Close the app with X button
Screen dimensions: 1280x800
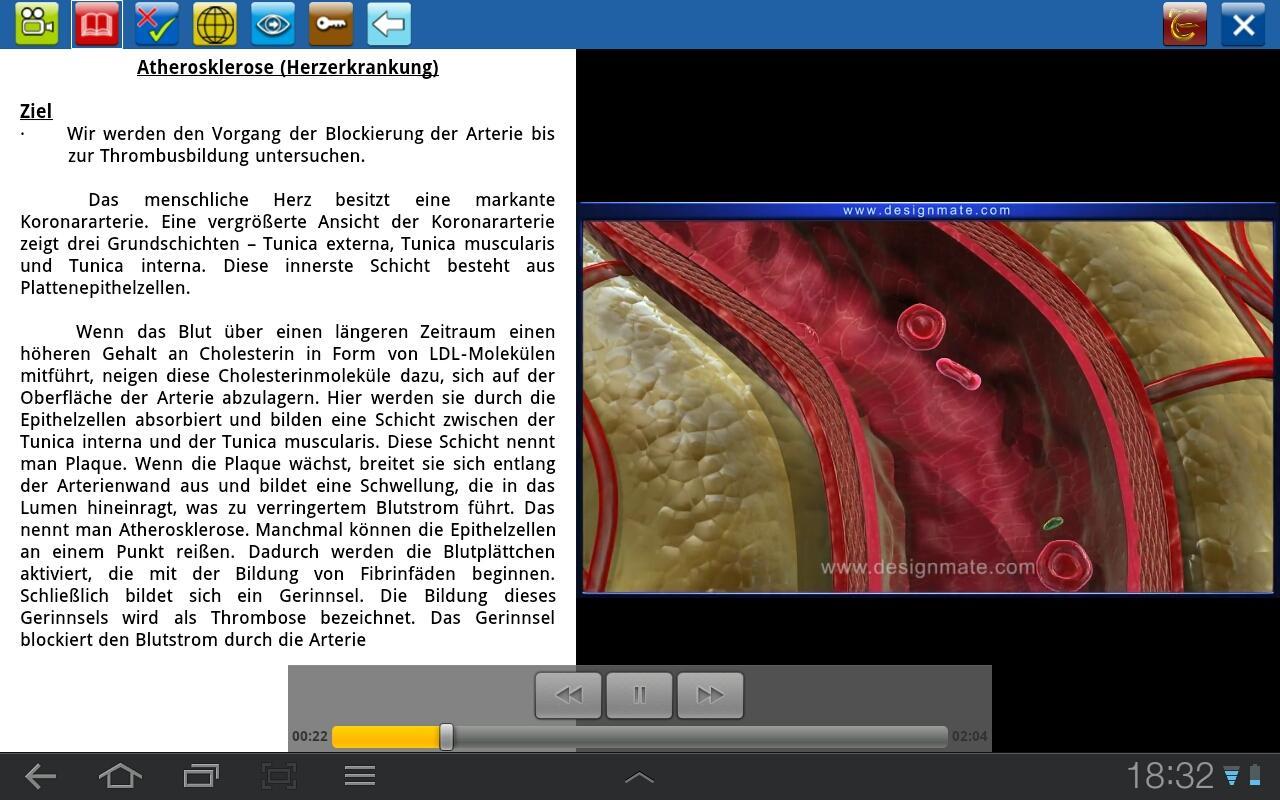tap(1243, 24)
